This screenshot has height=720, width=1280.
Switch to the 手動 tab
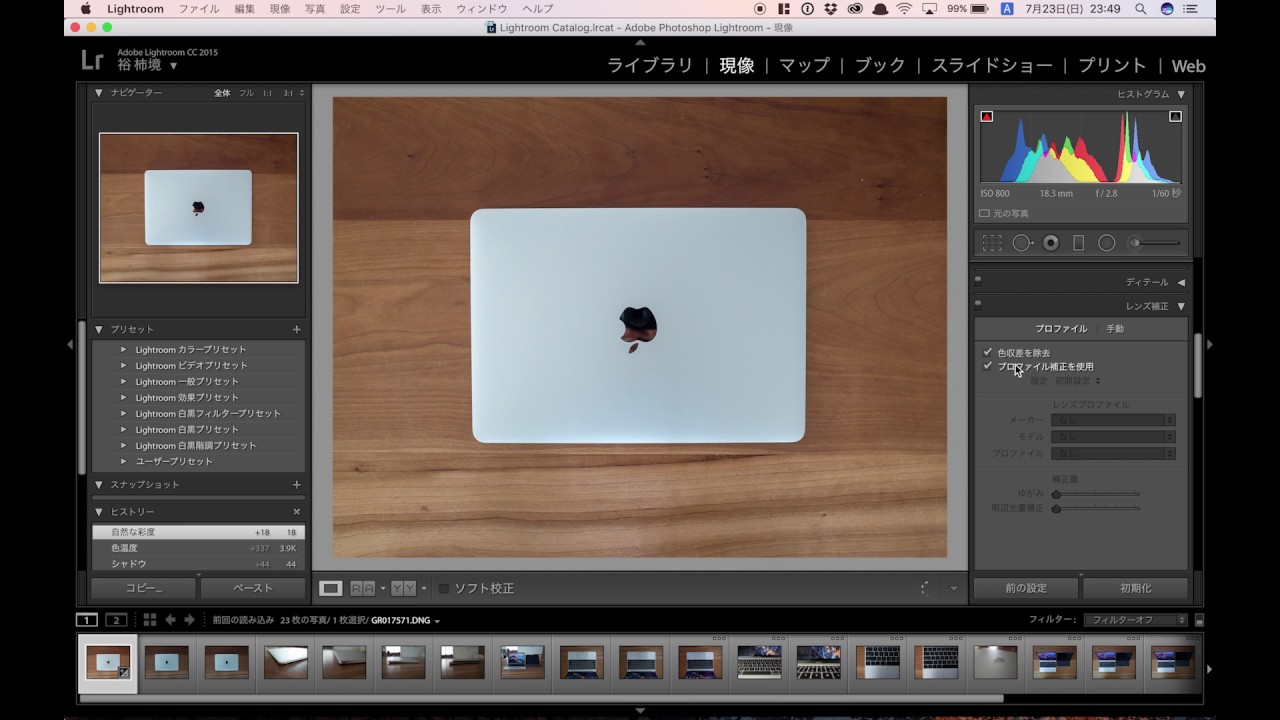tap(1114, 329)
